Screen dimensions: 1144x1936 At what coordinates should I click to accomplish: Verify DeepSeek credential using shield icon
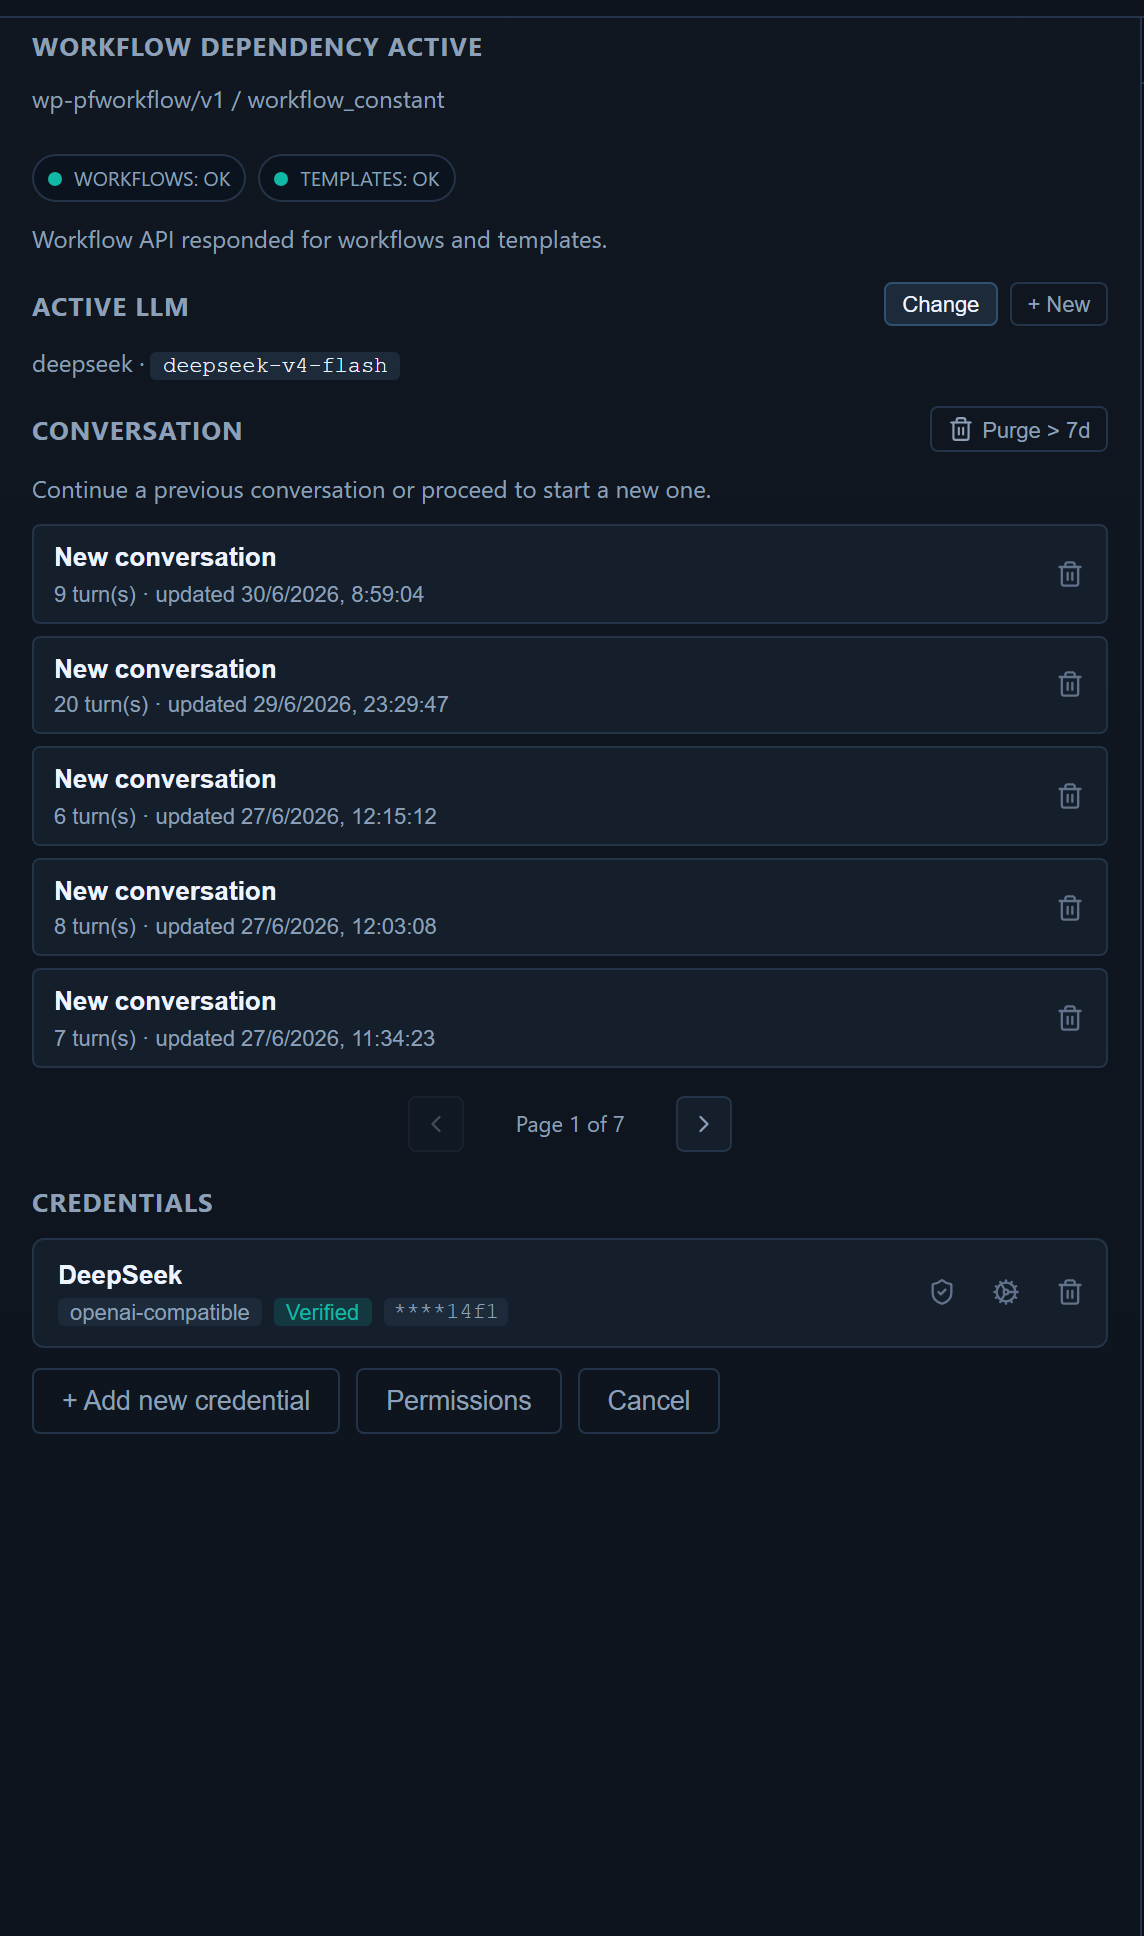click(942, 1292)
